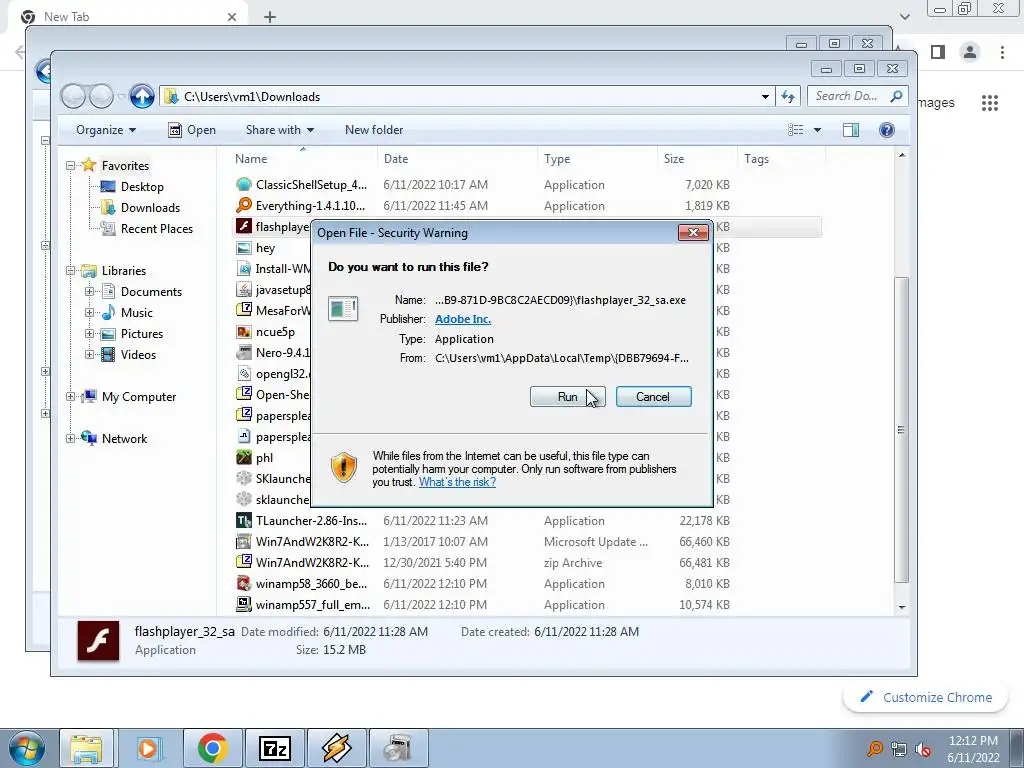This screenshot has height=768, width=1024.
Task: Click the muted volume tray icon
Action: (x=922, y=749)
